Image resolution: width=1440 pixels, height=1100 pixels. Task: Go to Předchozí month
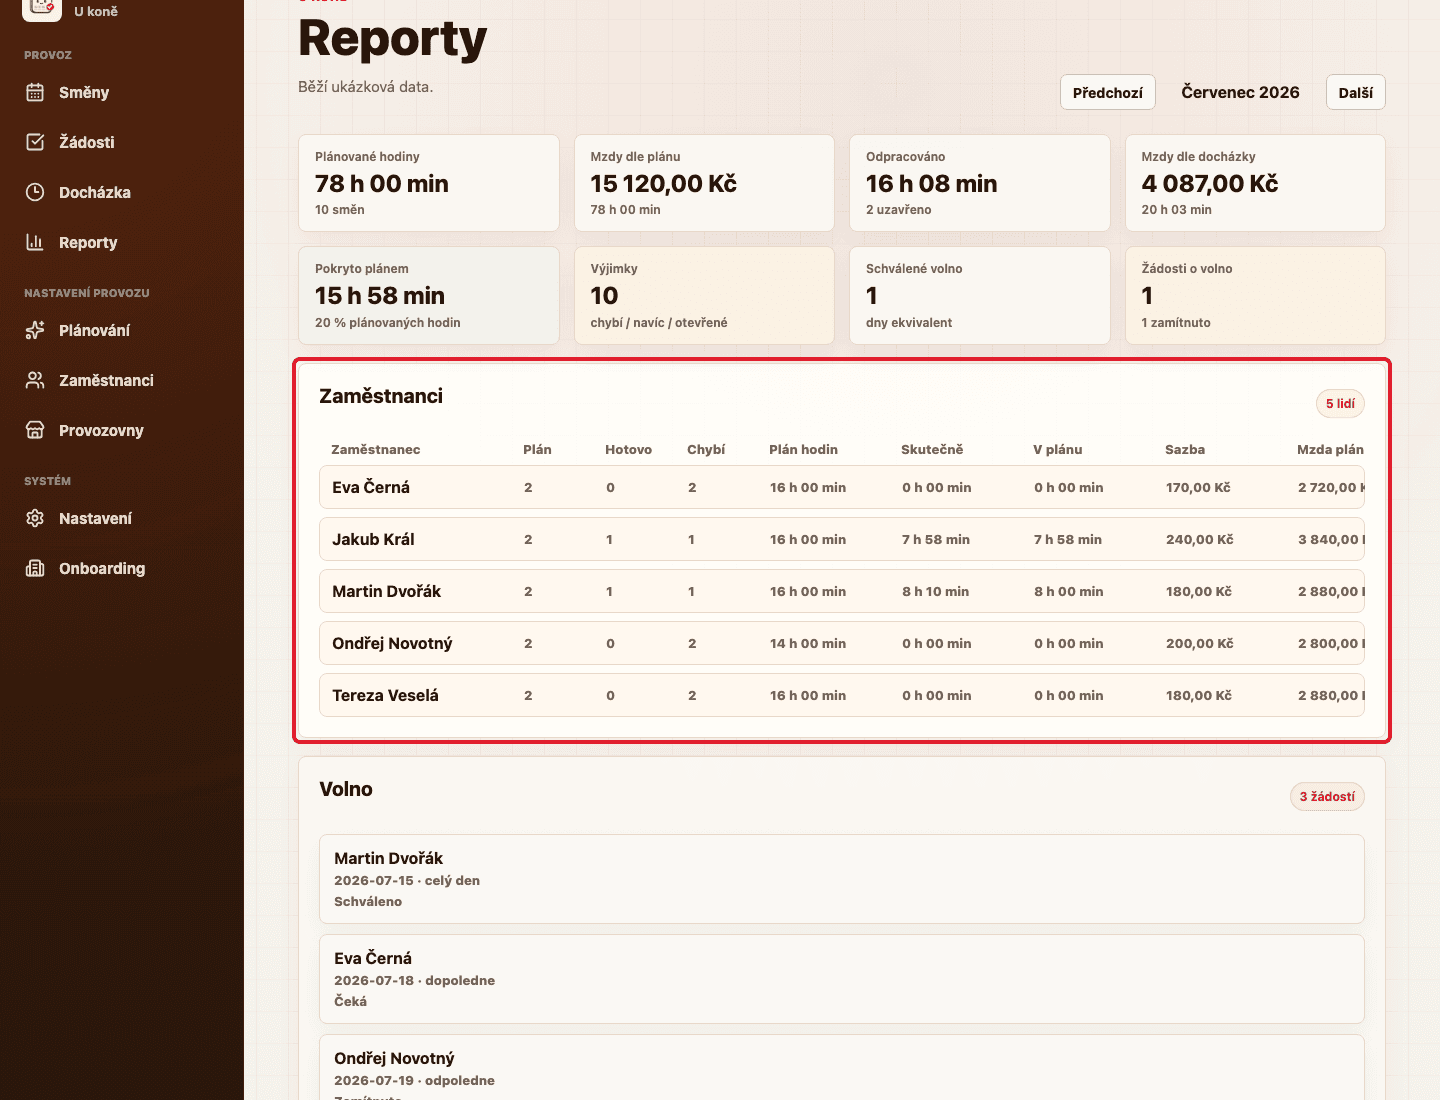coord(1108,92)
